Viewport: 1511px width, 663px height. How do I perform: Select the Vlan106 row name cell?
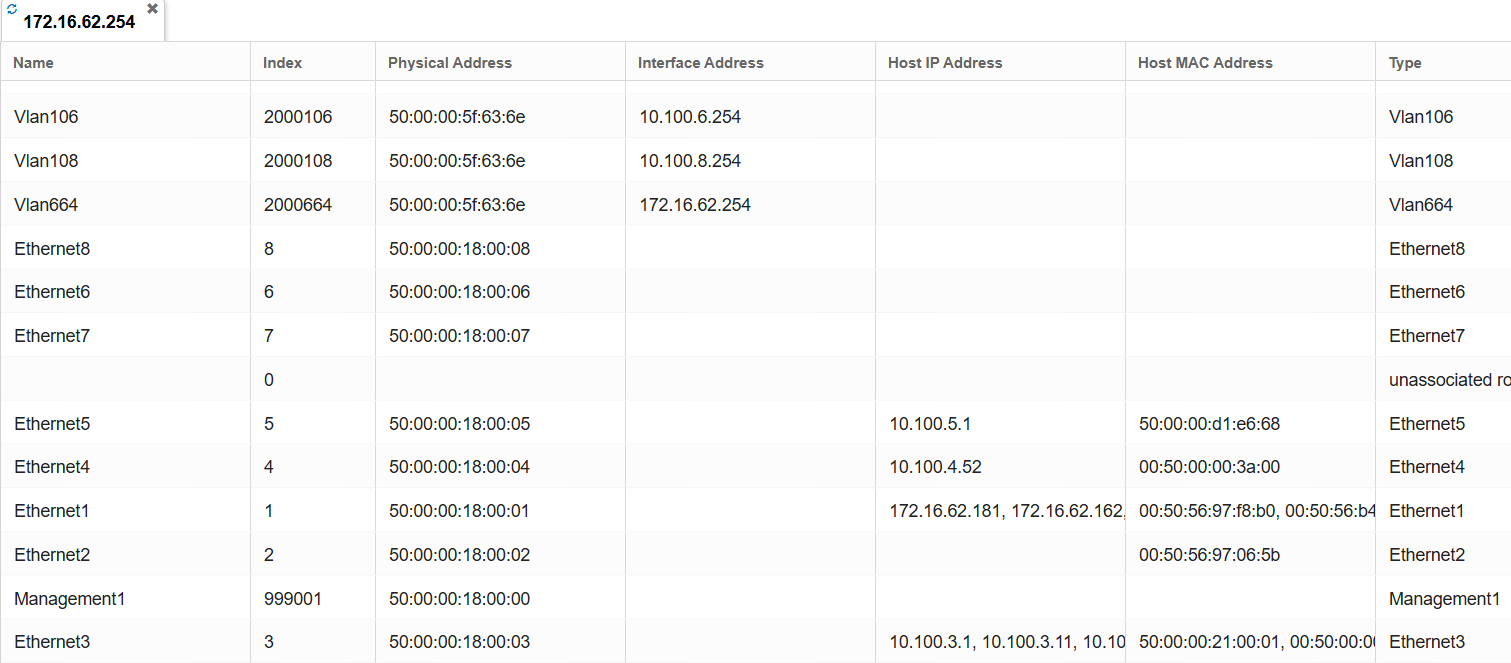[x=46, y=117]
